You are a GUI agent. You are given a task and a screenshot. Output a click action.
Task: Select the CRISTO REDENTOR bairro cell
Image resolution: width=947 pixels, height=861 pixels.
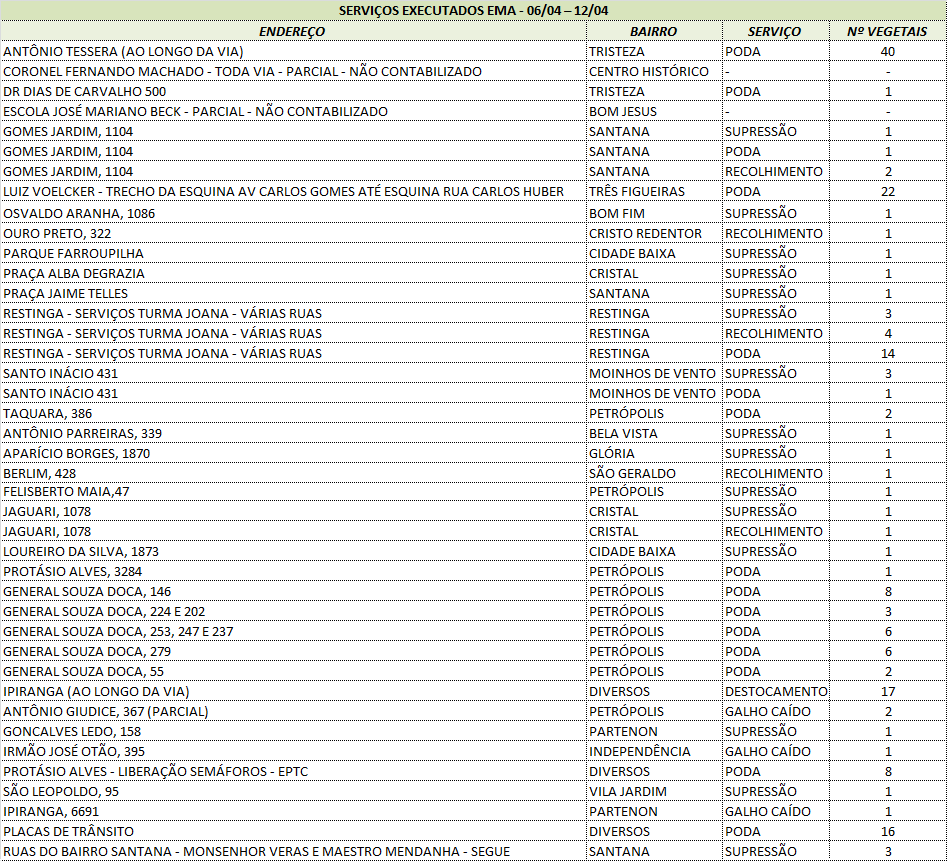pyautogui.click(x=645, y=233)
